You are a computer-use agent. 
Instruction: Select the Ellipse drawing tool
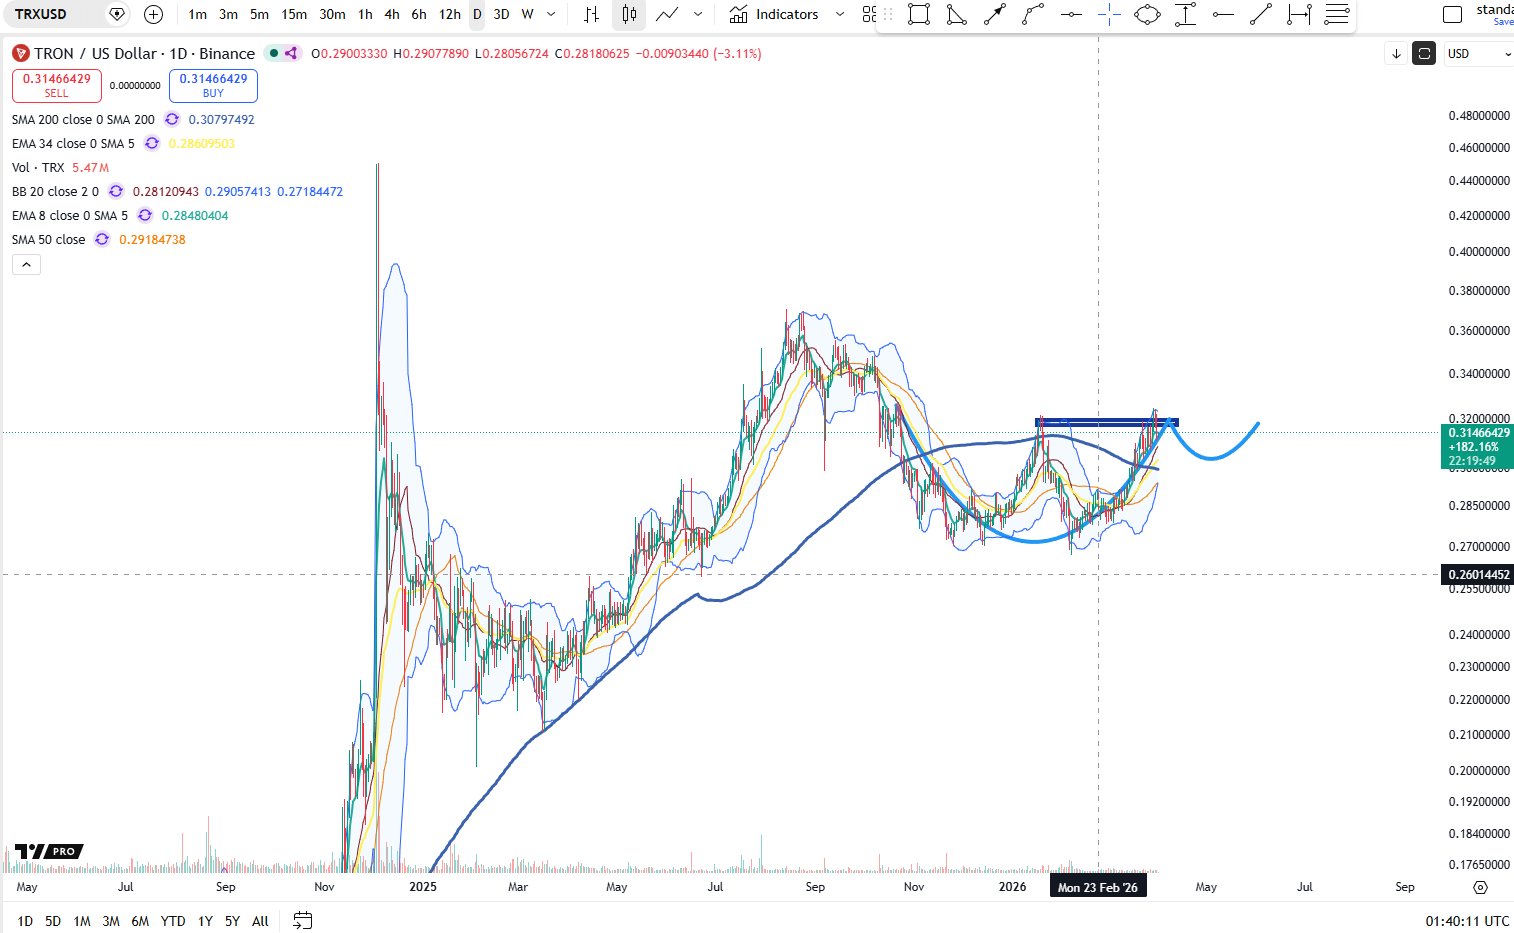click(1147, 14)
